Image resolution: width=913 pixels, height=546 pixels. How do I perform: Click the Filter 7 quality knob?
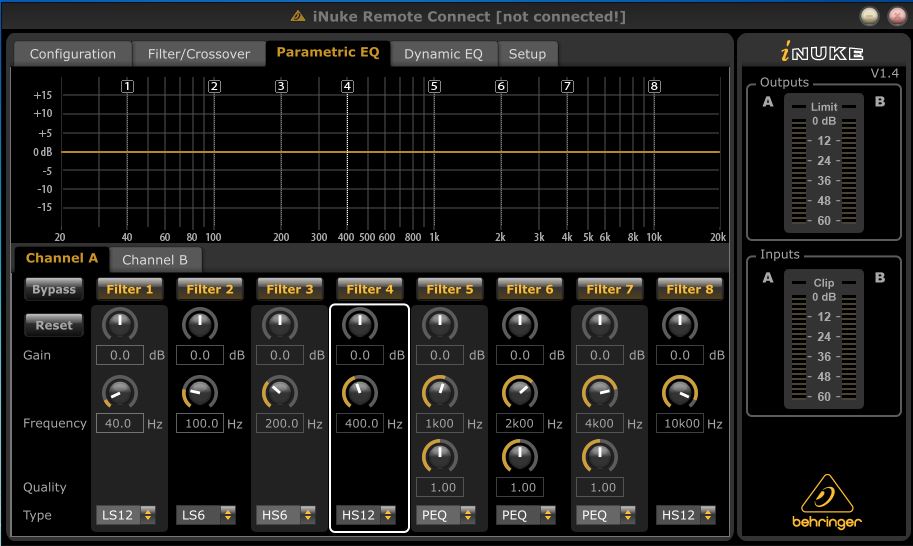point(600,456)
